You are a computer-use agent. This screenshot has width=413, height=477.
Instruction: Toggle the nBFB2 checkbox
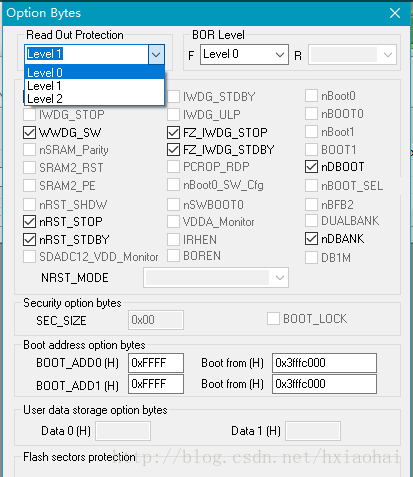pyautogui.click(x=311, y=204)
